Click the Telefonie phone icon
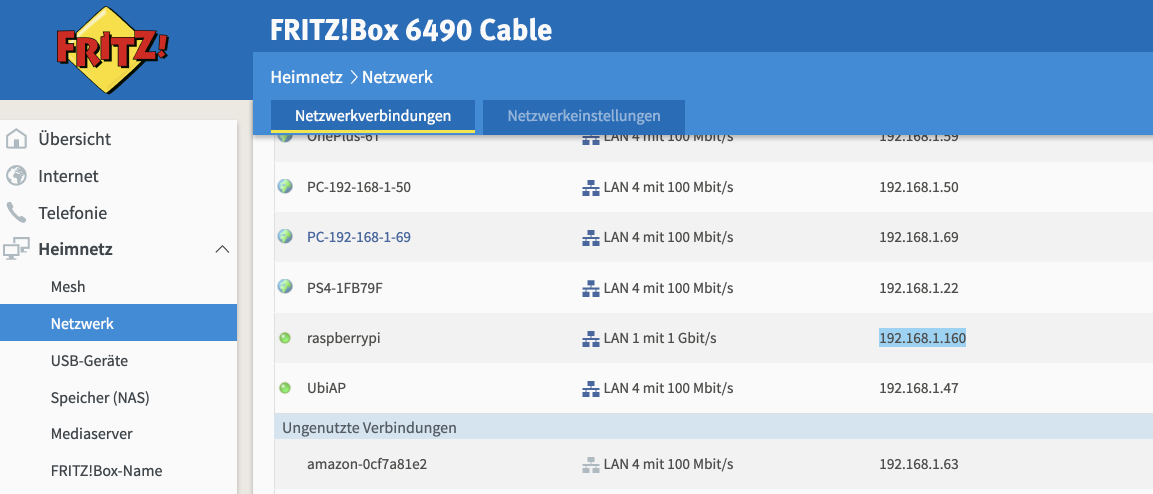Image resolution: width=1153 pixels, height=494 pixels. 17,213
